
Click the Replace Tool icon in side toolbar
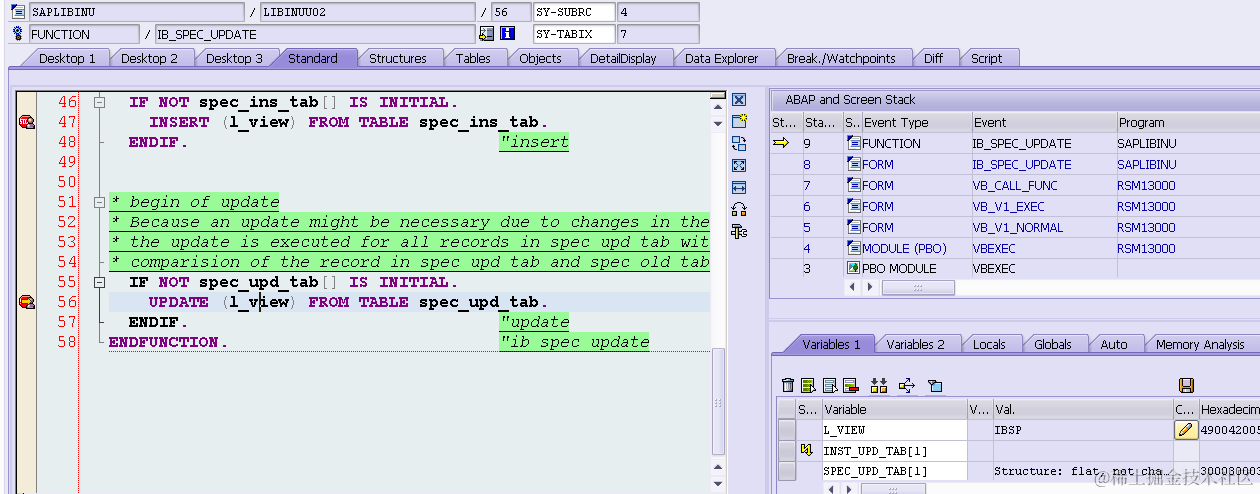[739, 143]
